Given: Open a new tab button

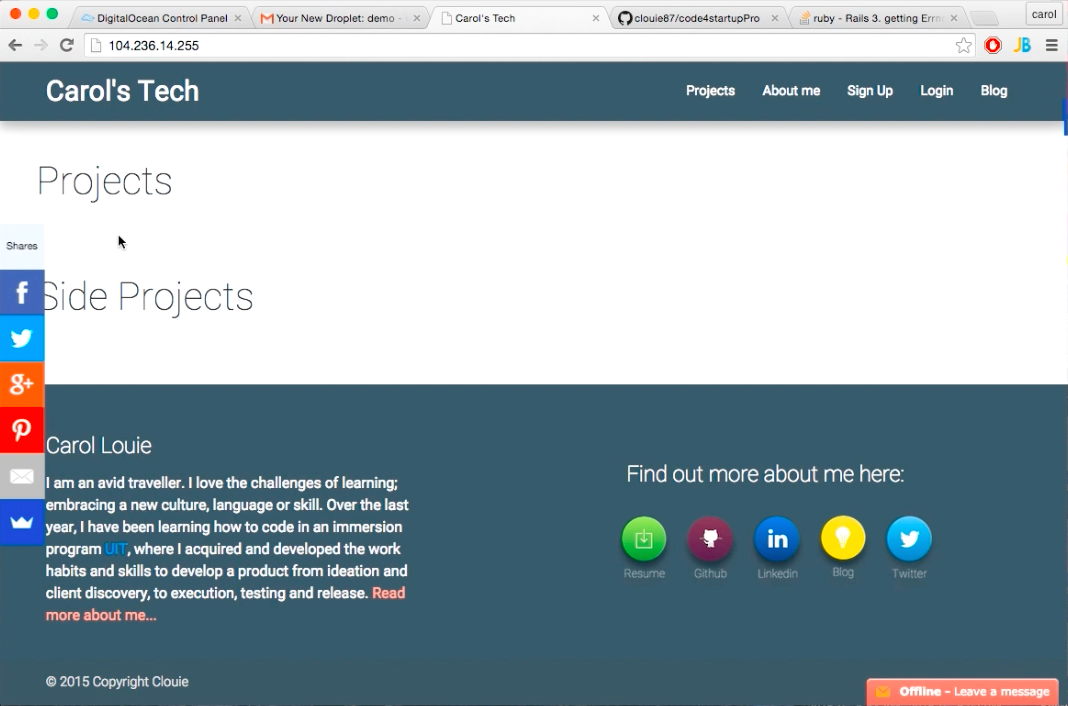Looking at the screenshot, I should (x=983, y=18).
